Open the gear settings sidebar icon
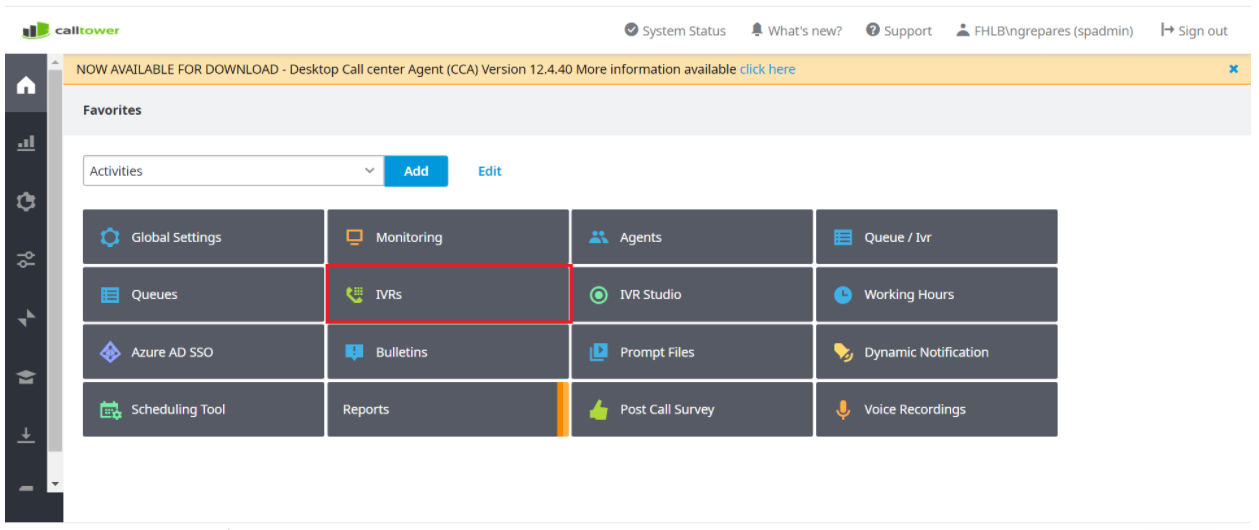 (26, 202)
